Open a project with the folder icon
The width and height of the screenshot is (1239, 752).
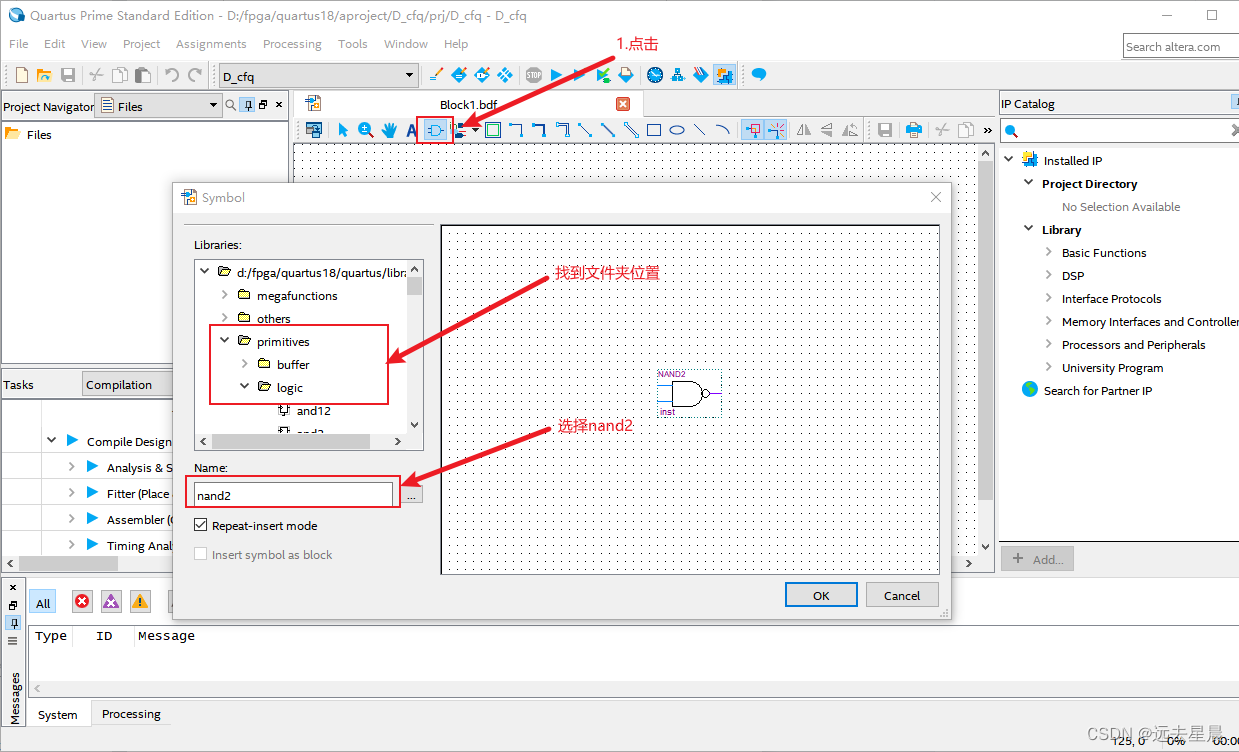(43, 75)
